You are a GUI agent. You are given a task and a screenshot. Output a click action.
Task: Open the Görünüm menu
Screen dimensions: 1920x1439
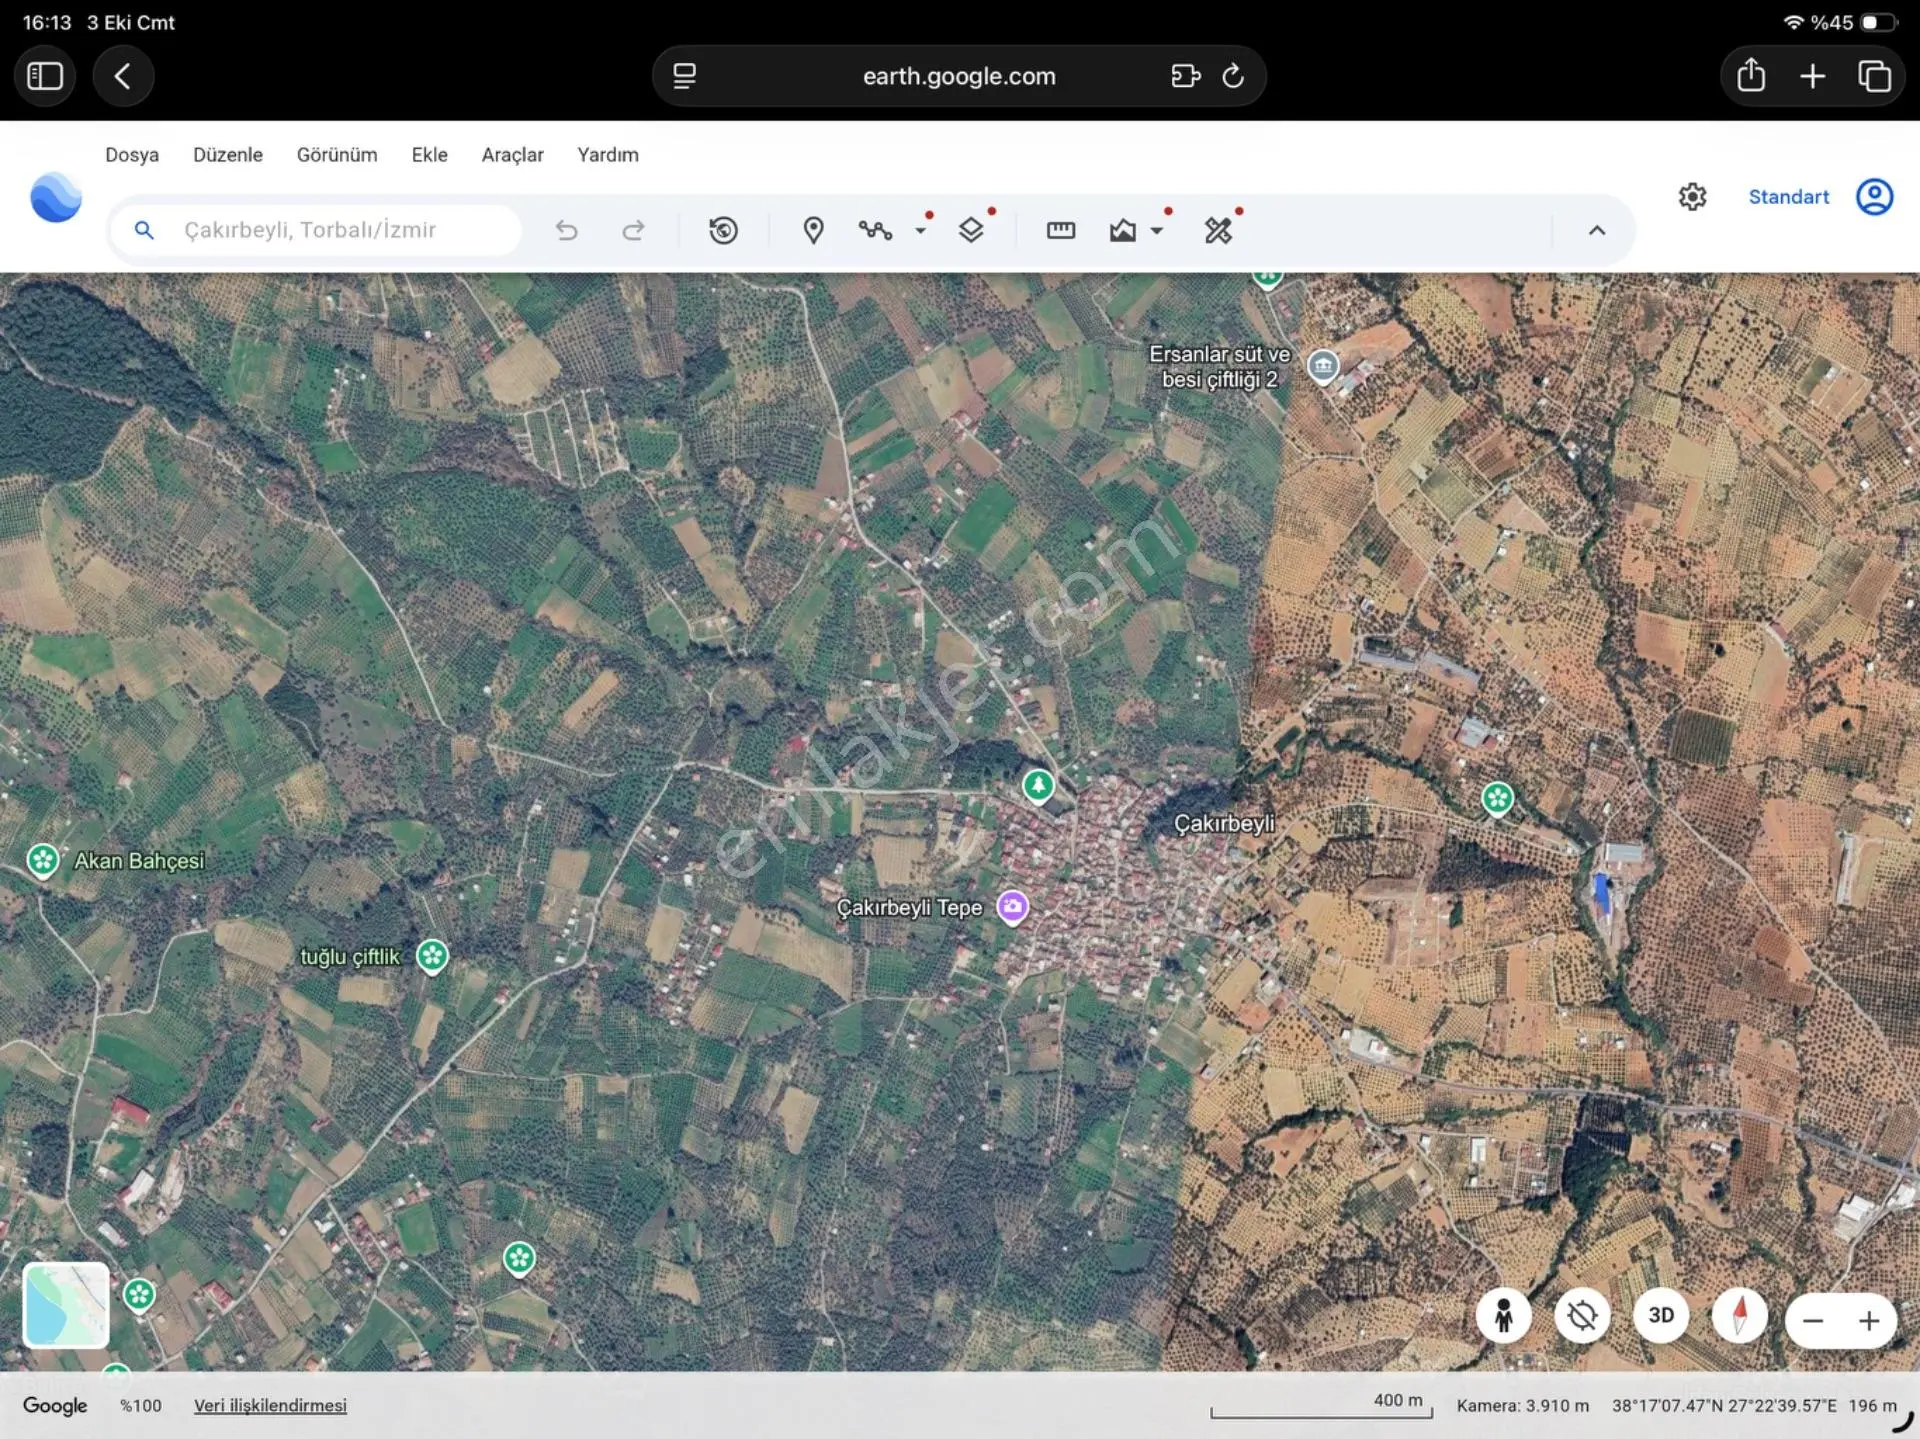(337, 155)
